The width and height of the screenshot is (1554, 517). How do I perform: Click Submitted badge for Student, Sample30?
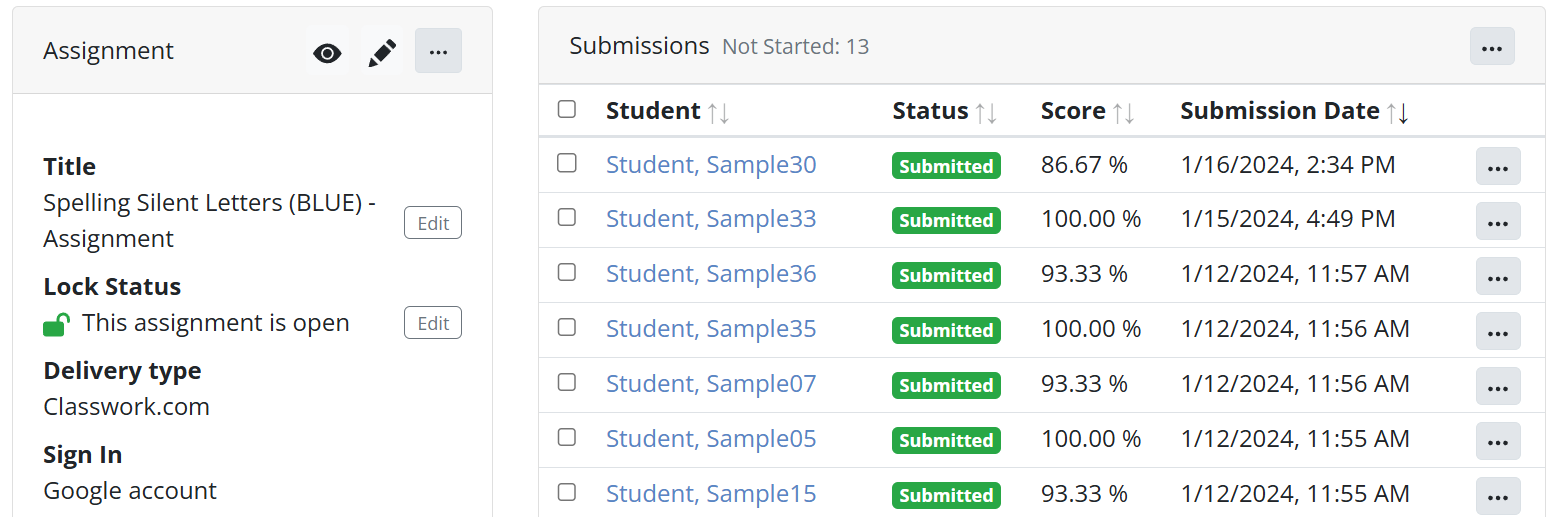[x=946, y=166]
